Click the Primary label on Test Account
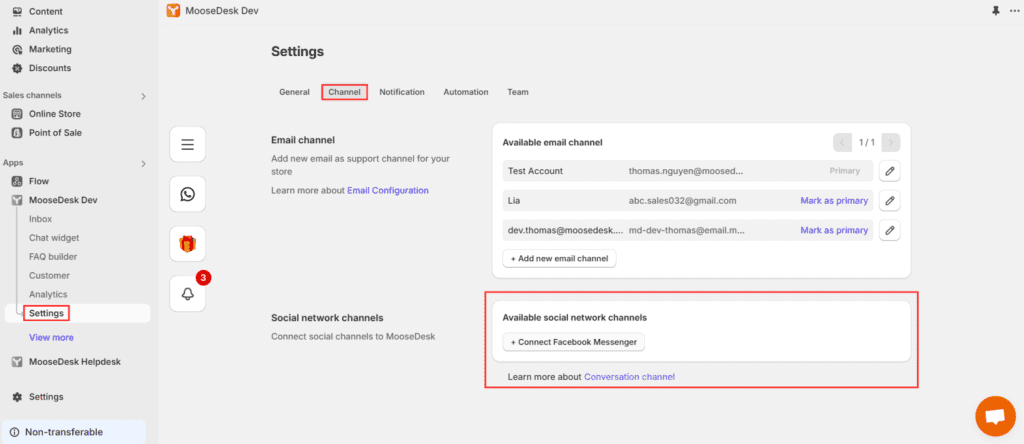The height and width of the screenshot is (444, 1024). click(x=844, y=171)
